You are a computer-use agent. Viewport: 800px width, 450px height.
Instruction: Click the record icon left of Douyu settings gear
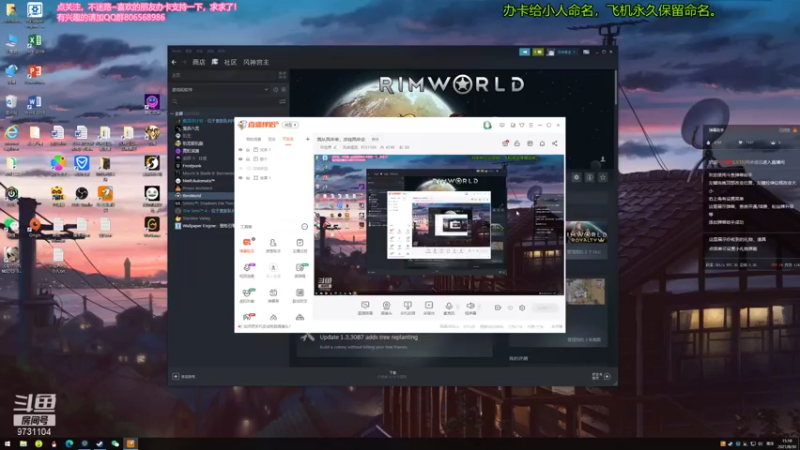tap(497, 308)
